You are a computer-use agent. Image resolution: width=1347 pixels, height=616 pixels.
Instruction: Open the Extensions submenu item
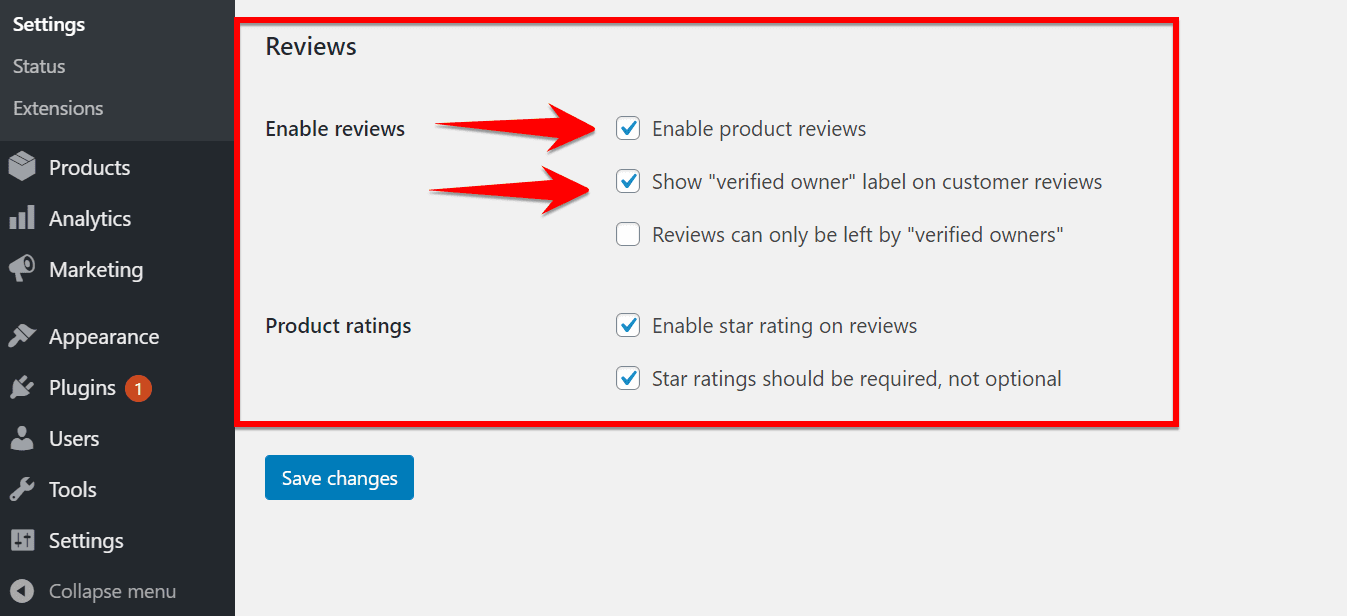tap(58, 108)
